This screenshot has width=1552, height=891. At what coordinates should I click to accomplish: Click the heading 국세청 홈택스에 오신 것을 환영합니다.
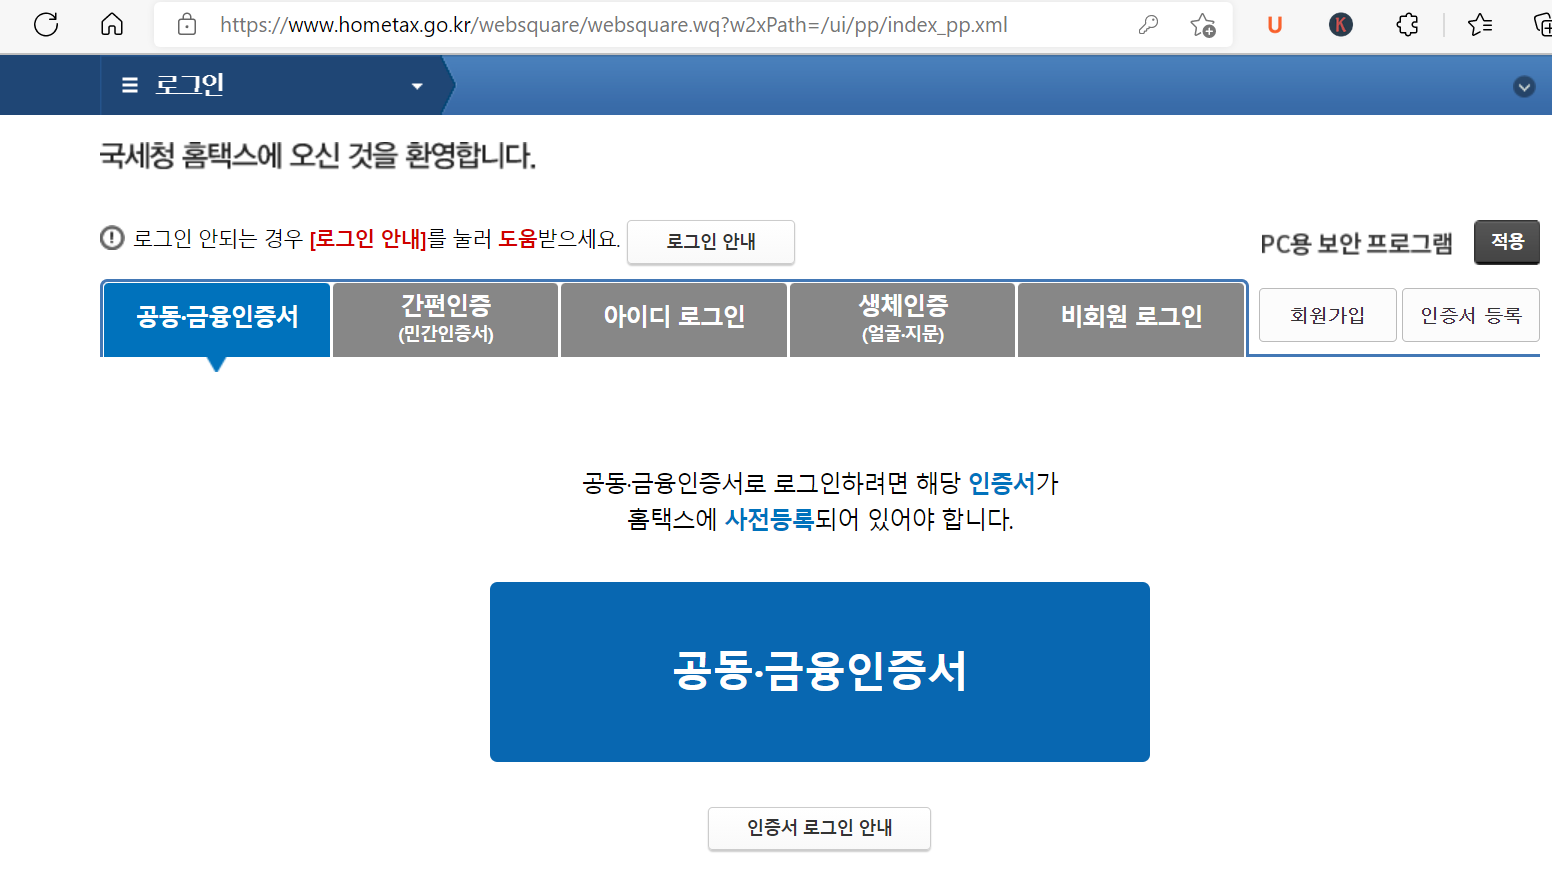point(318,156)
